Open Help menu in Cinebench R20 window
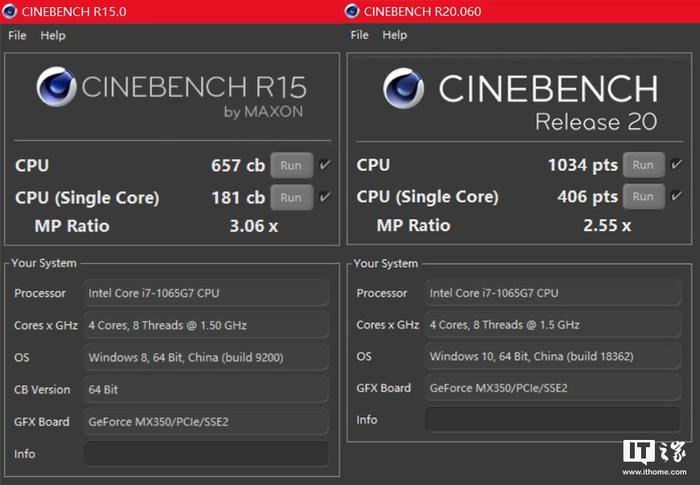The width and height of the screenshot is (700, 485). [x=395, y=35]
